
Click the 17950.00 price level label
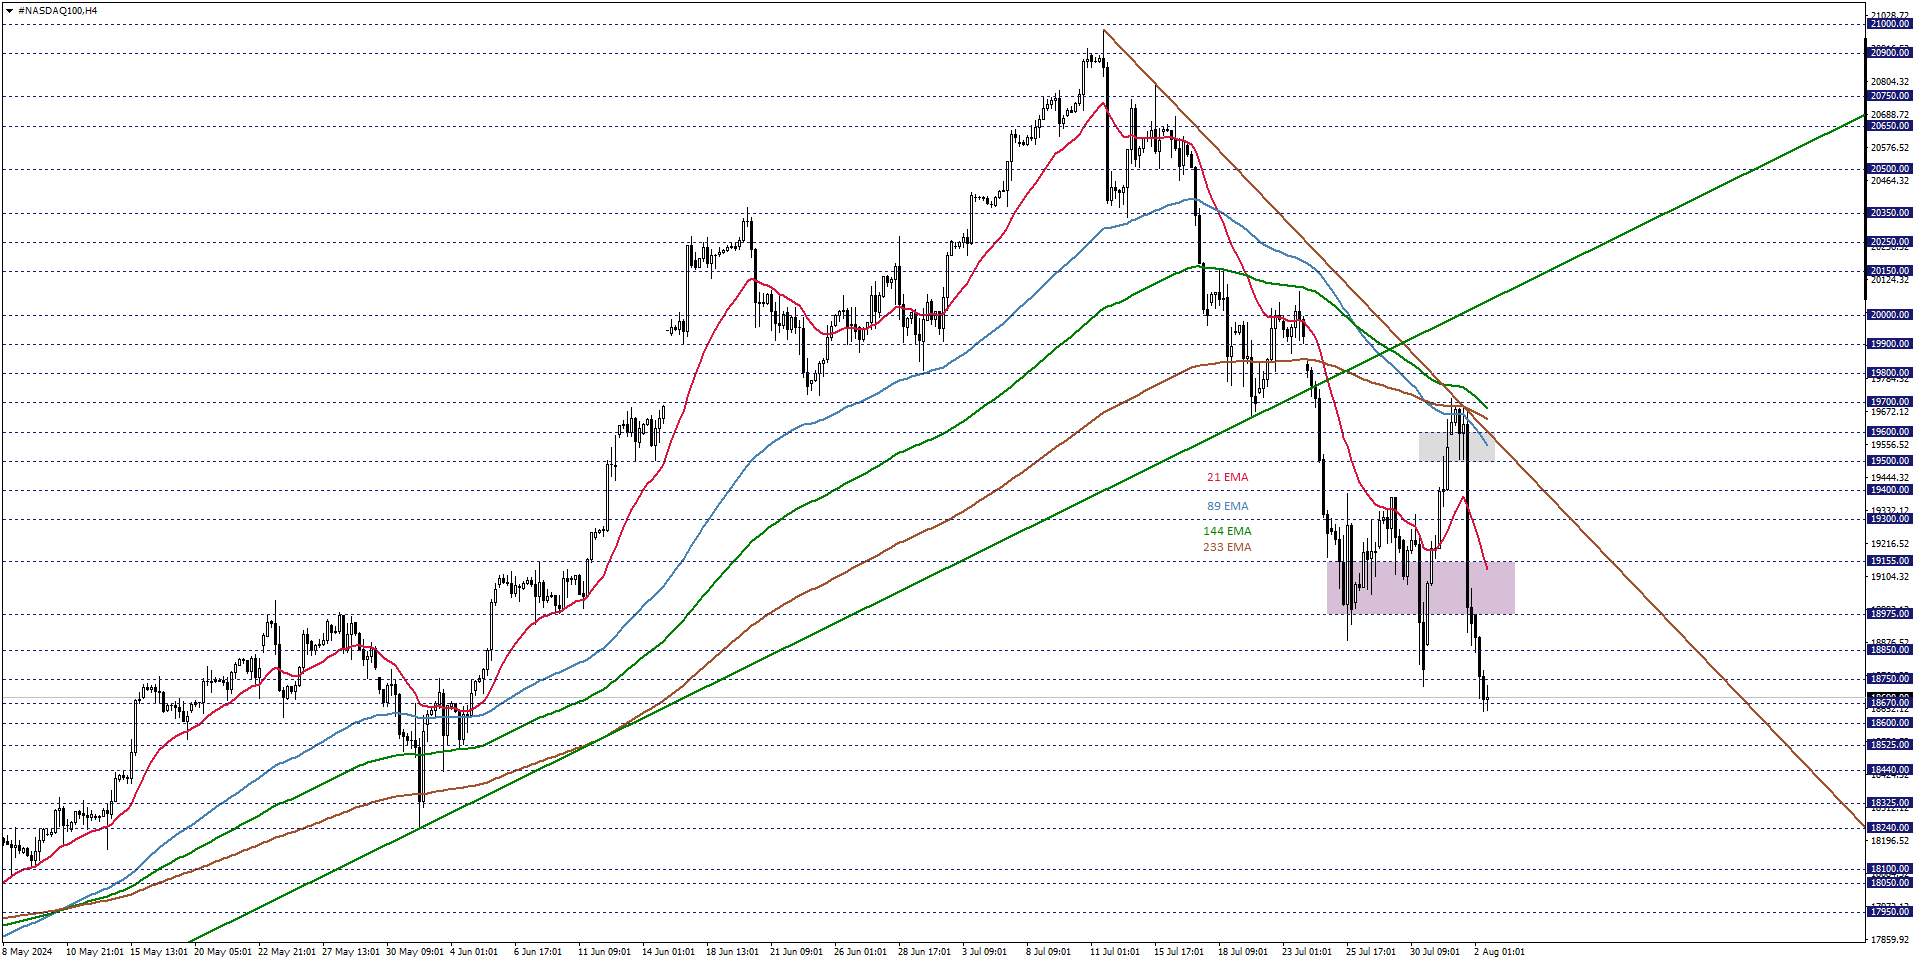coord(1890,912)
